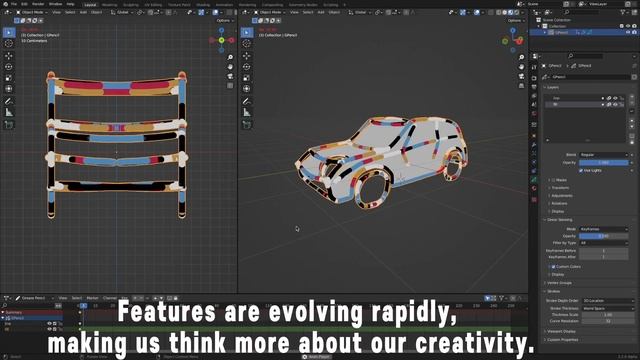The width and height of the screenshot is (640, 360).
Task: Toggle the Masks panel checkbox
Action: (554, 180)
